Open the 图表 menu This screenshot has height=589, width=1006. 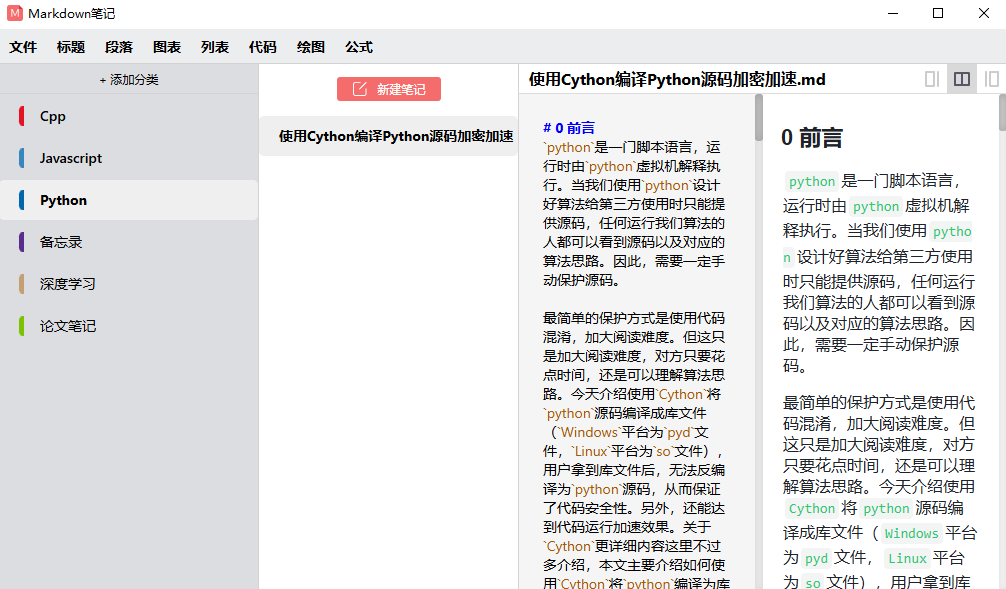167,47
